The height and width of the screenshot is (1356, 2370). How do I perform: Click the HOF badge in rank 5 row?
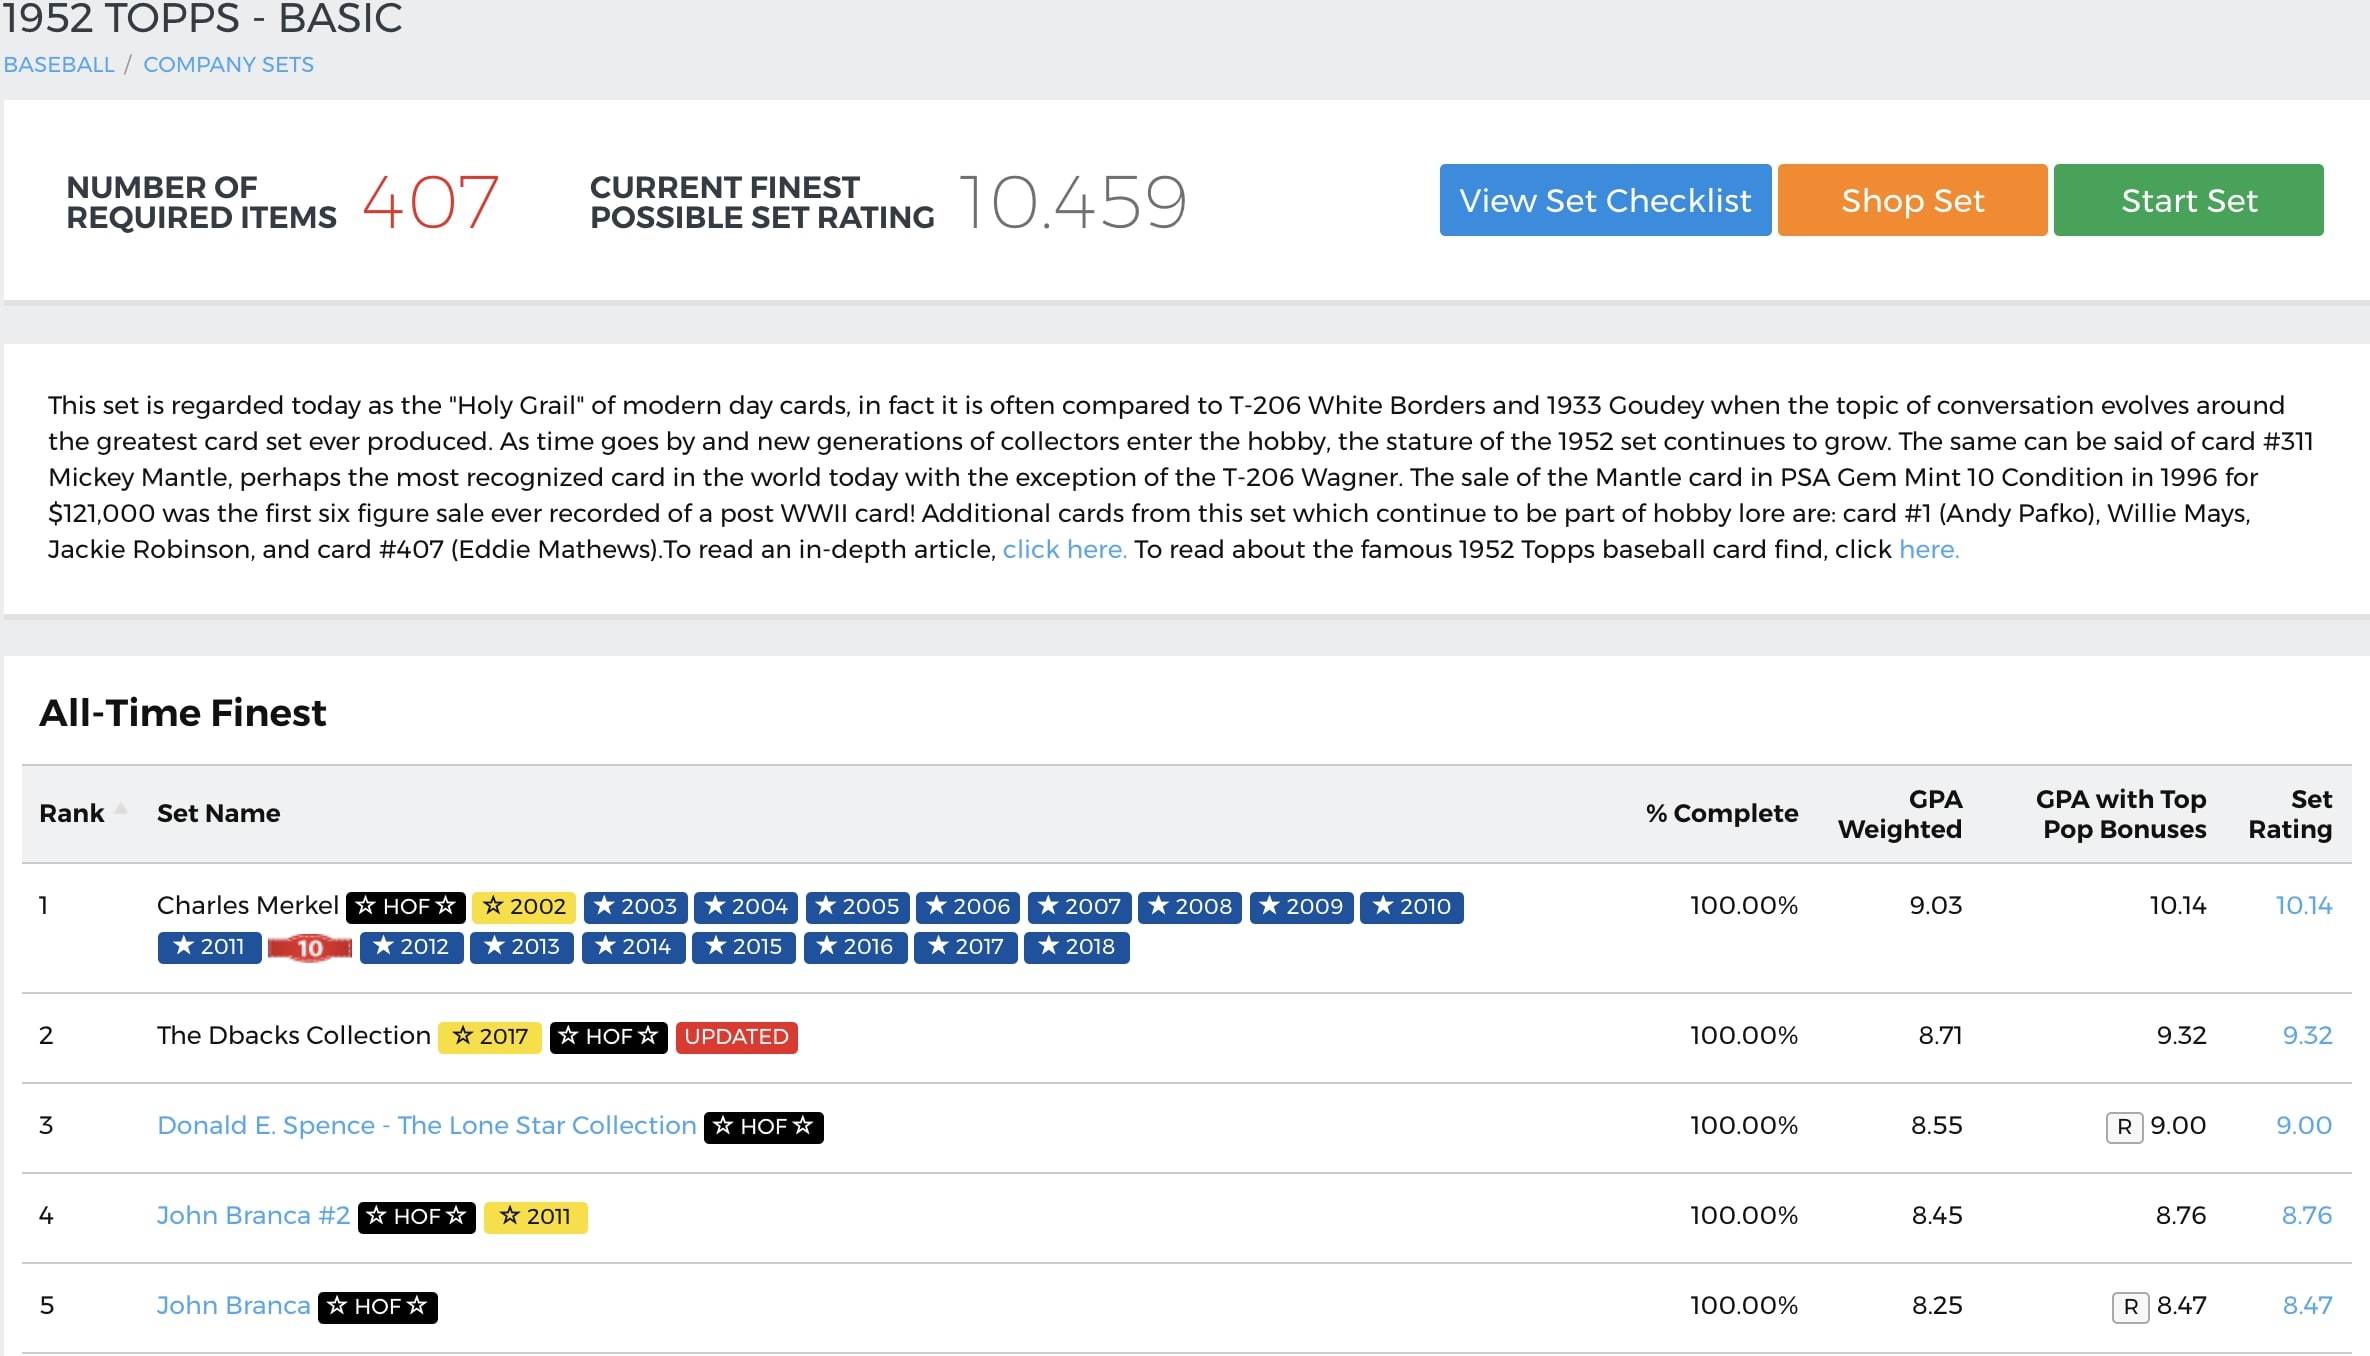[377, 1307]
